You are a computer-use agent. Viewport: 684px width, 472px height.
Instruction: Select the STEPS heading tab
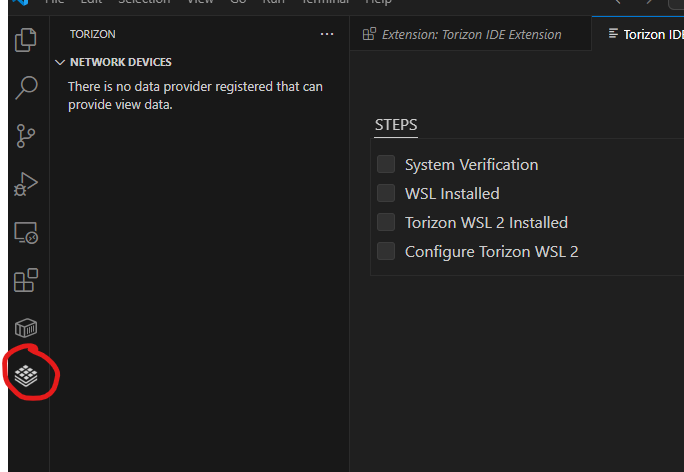[x=396, y=125]
